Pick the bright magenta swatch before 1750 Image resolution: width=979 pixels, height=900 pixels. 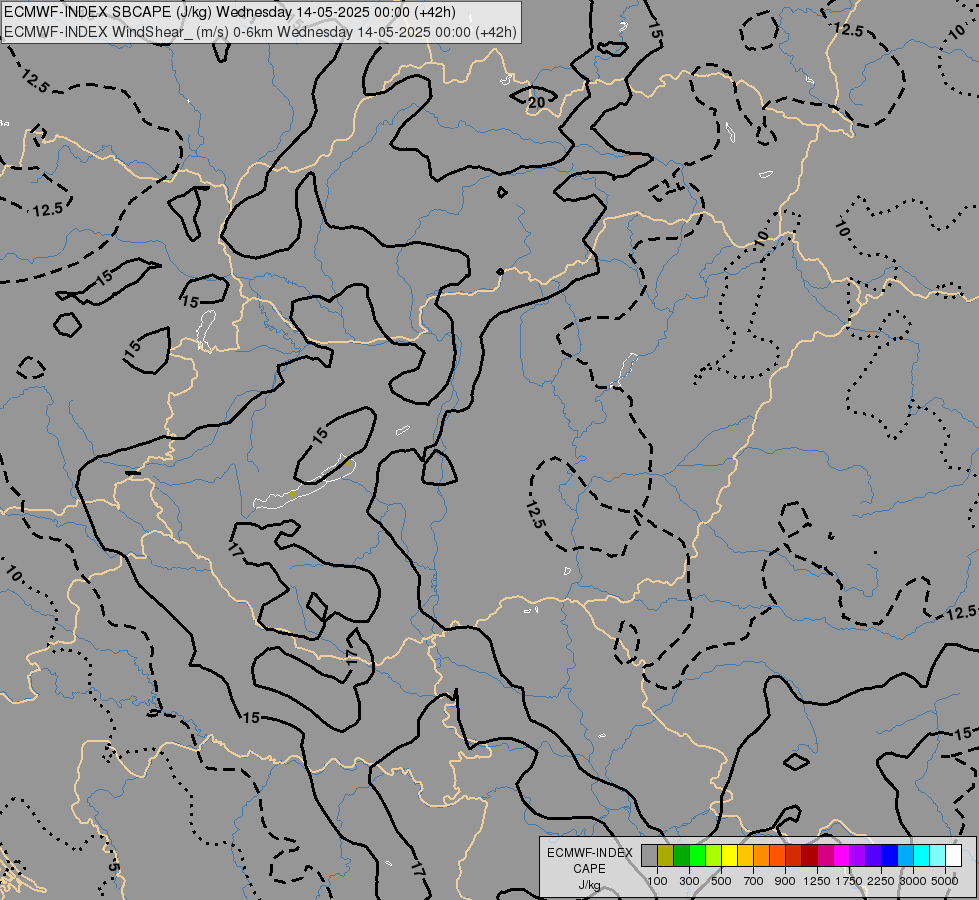coord(842,856)
